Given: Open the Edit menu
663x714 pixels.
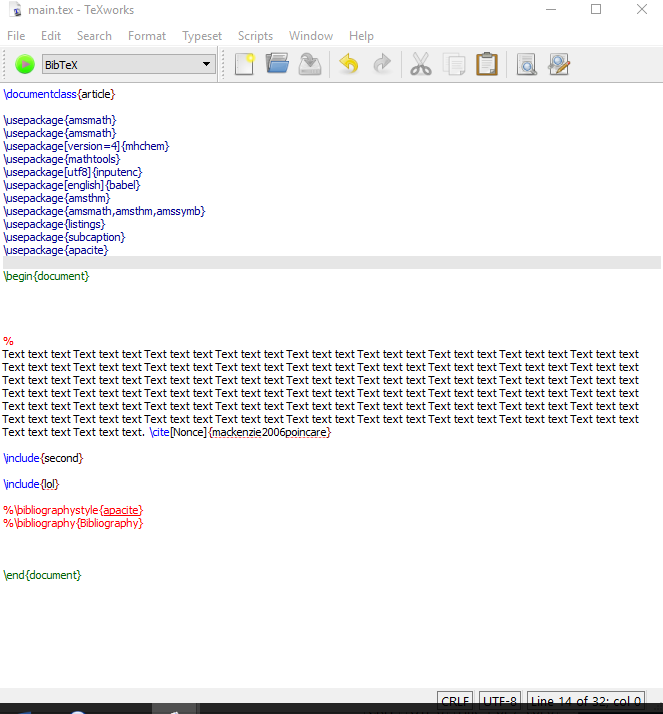Looking at the screenshot, I should click(51, 36).
